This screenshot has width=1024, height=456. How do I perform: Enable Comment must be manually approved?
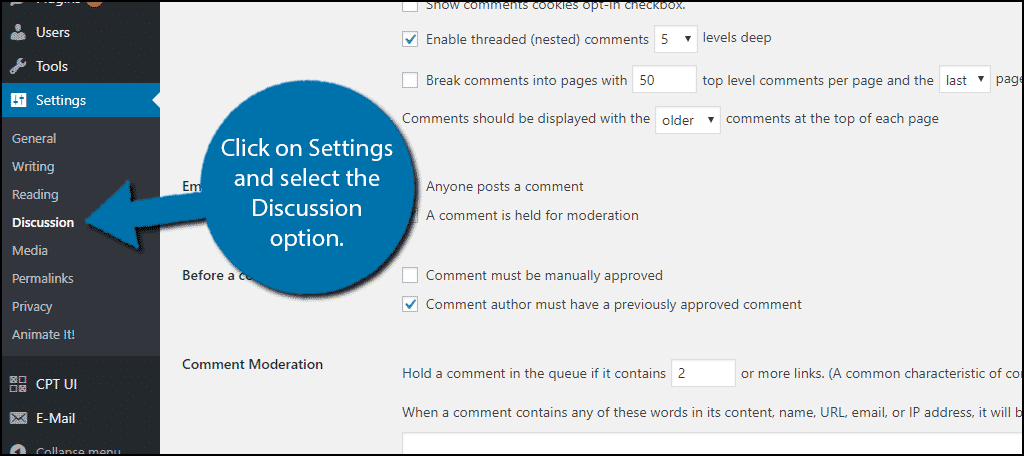[x=410, y=275]
